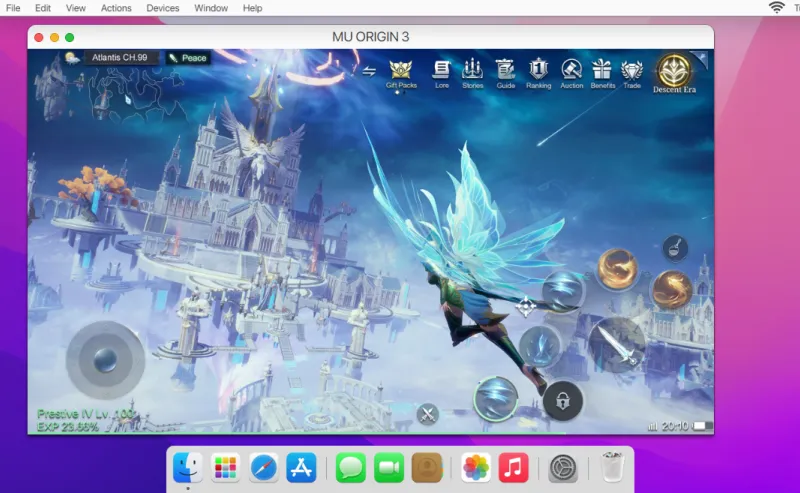Tap the crossed swords auto-battle icon
This screenshot has width=800, height=493.
(428, 414)
